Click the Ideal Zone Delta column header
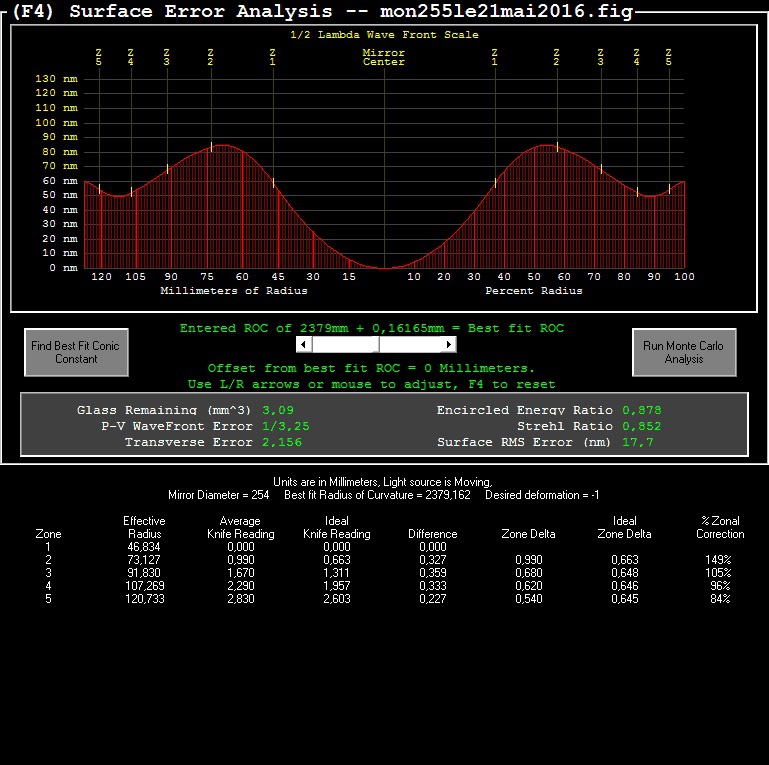The image size is (769, 765). point(624,527)
